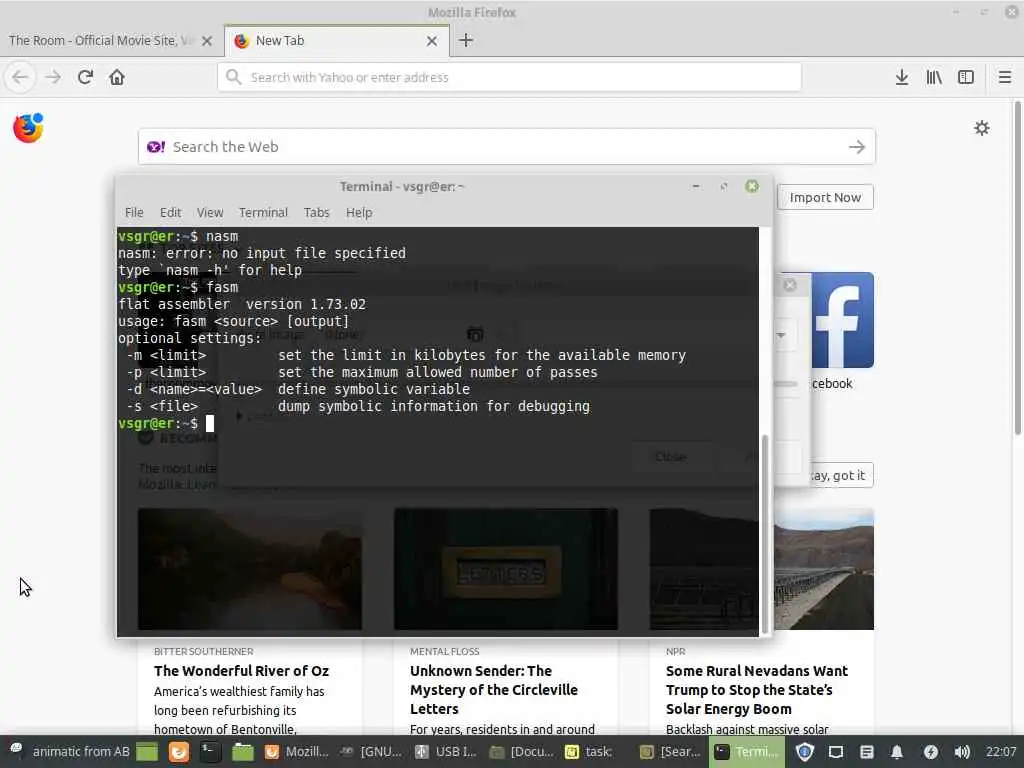Click the shield security tray icon
1024x768 pixels.
pyautogui.click(x=805, y=752)
